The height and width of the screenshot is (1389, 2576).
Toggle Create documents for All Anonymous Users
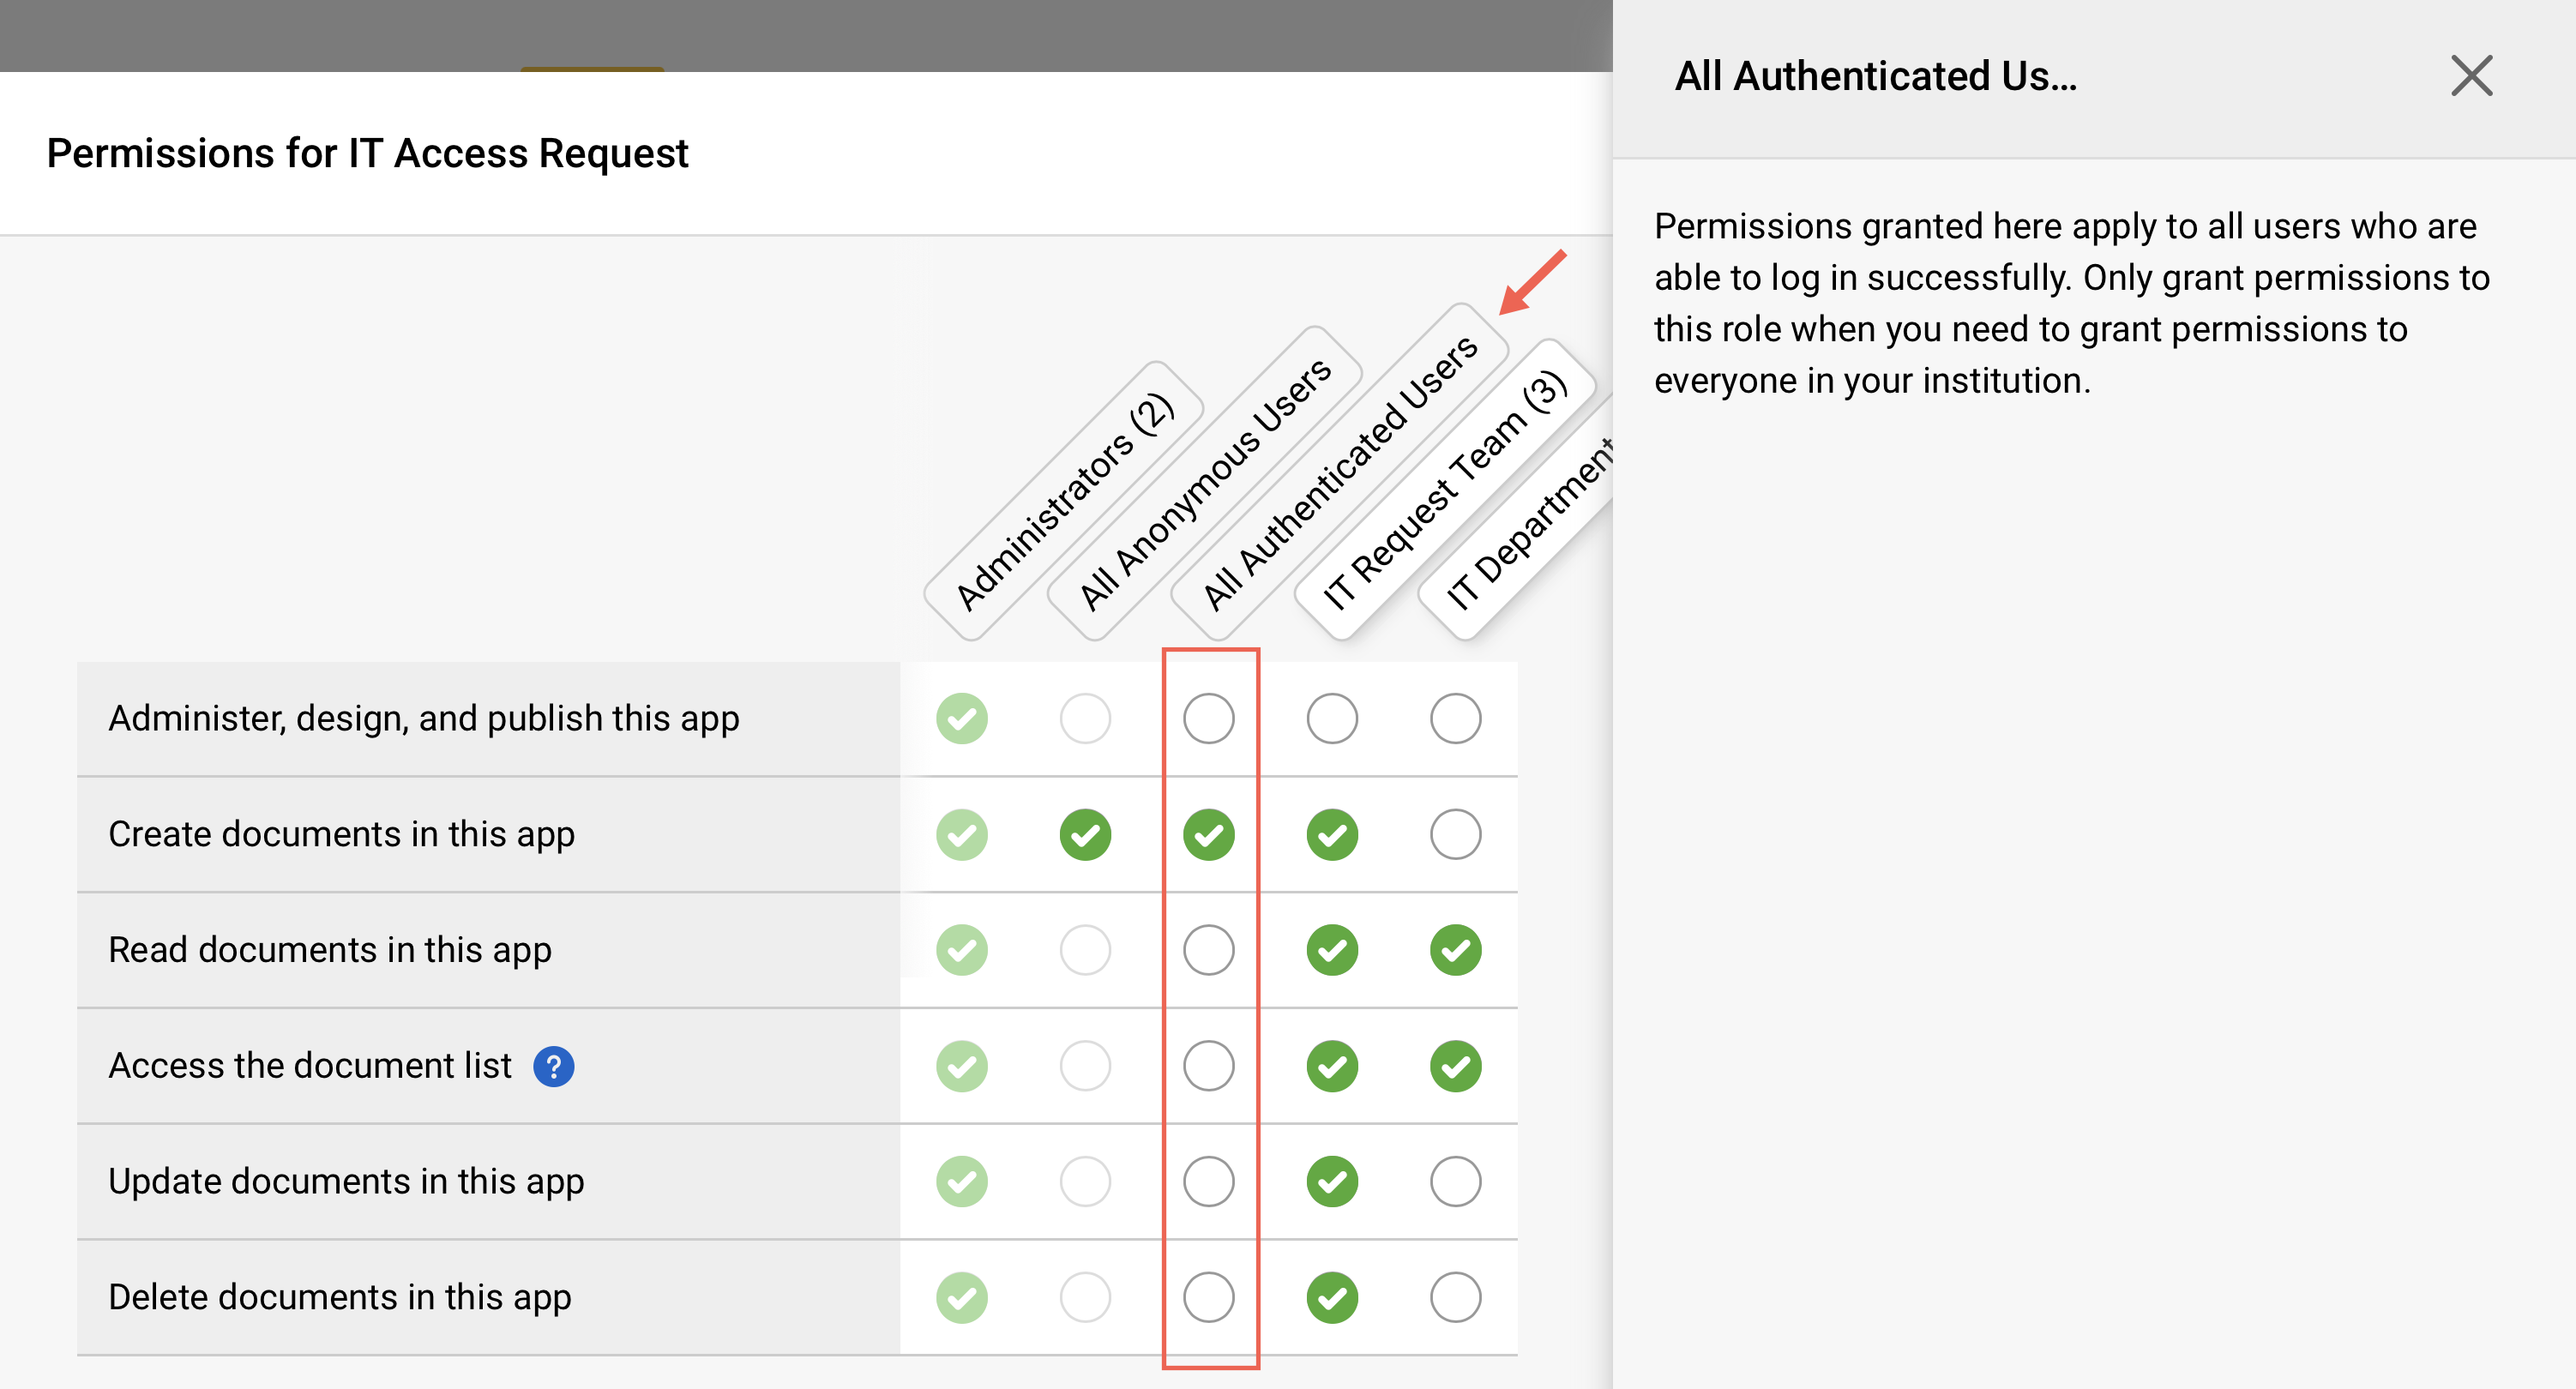(1086, 833)
